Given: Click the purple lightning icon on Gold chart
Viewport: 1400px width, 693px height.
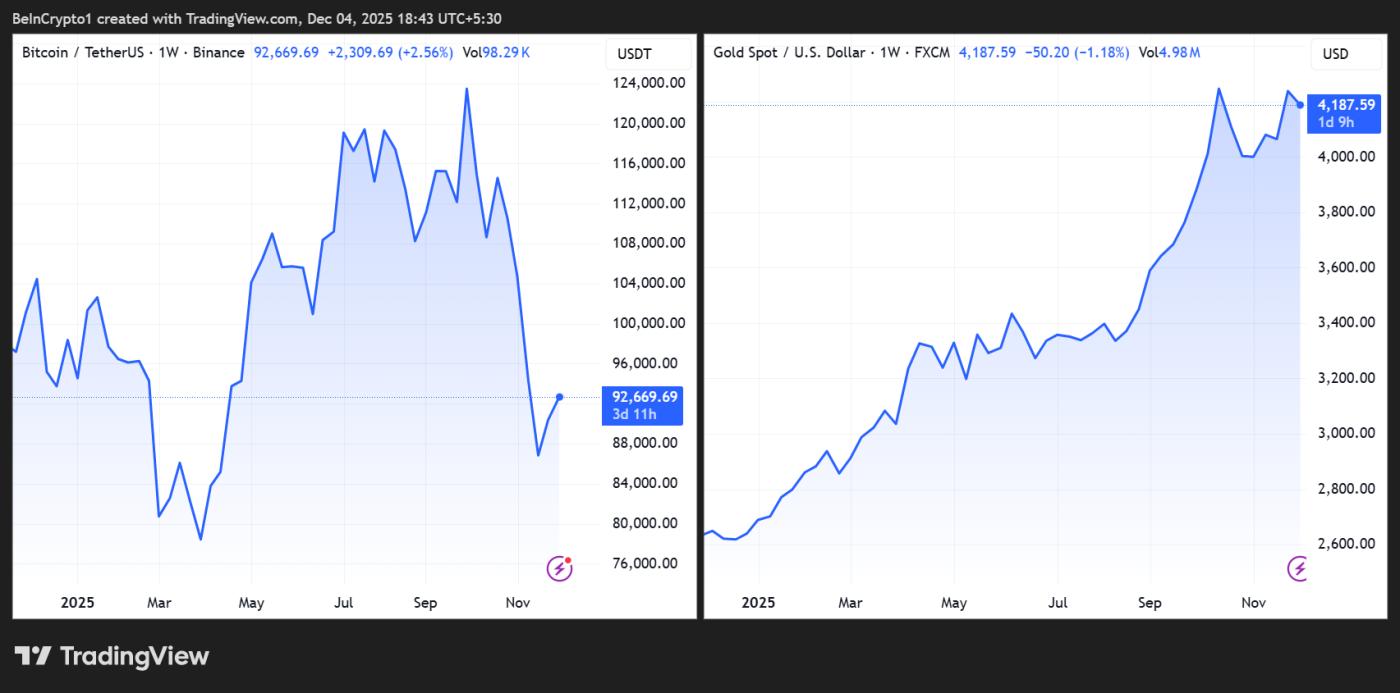Looking at the screenshot, I should point(1298,569).
